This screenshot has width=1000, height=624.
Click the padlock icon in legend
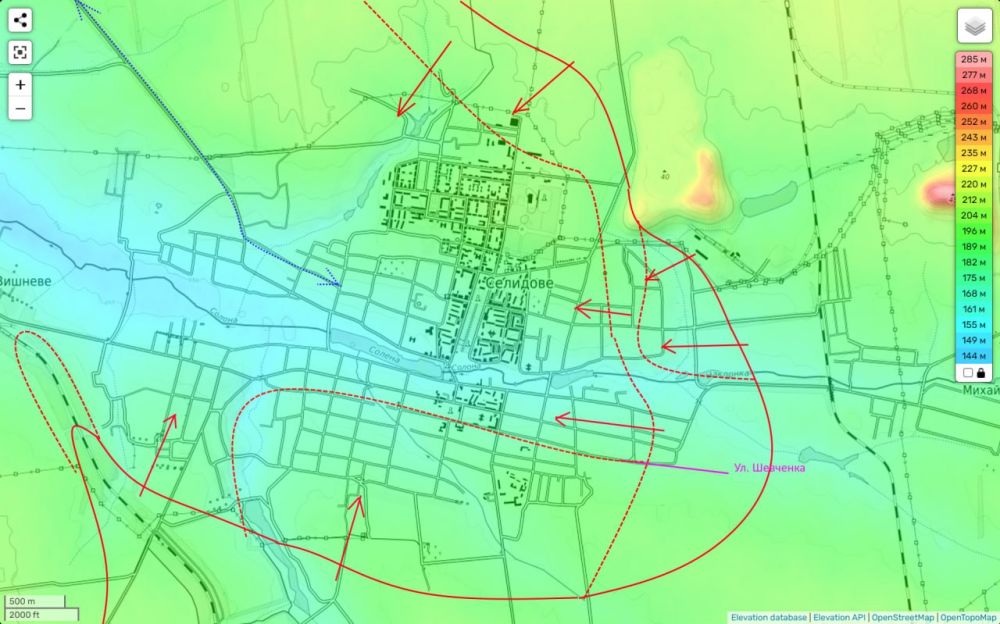[981, 373]
